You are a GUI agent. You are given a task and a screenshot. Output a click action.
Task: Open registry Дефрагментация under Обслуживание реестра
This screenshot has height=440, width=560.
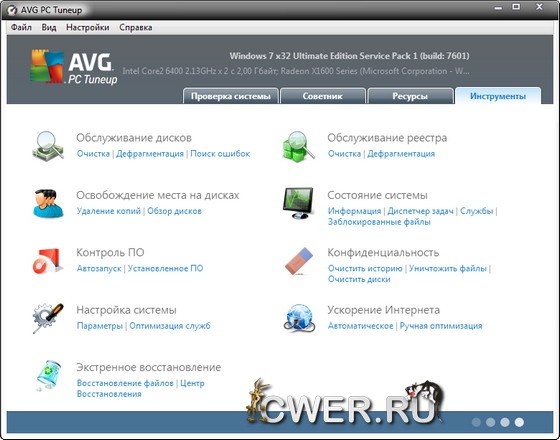tap(401, 154)
